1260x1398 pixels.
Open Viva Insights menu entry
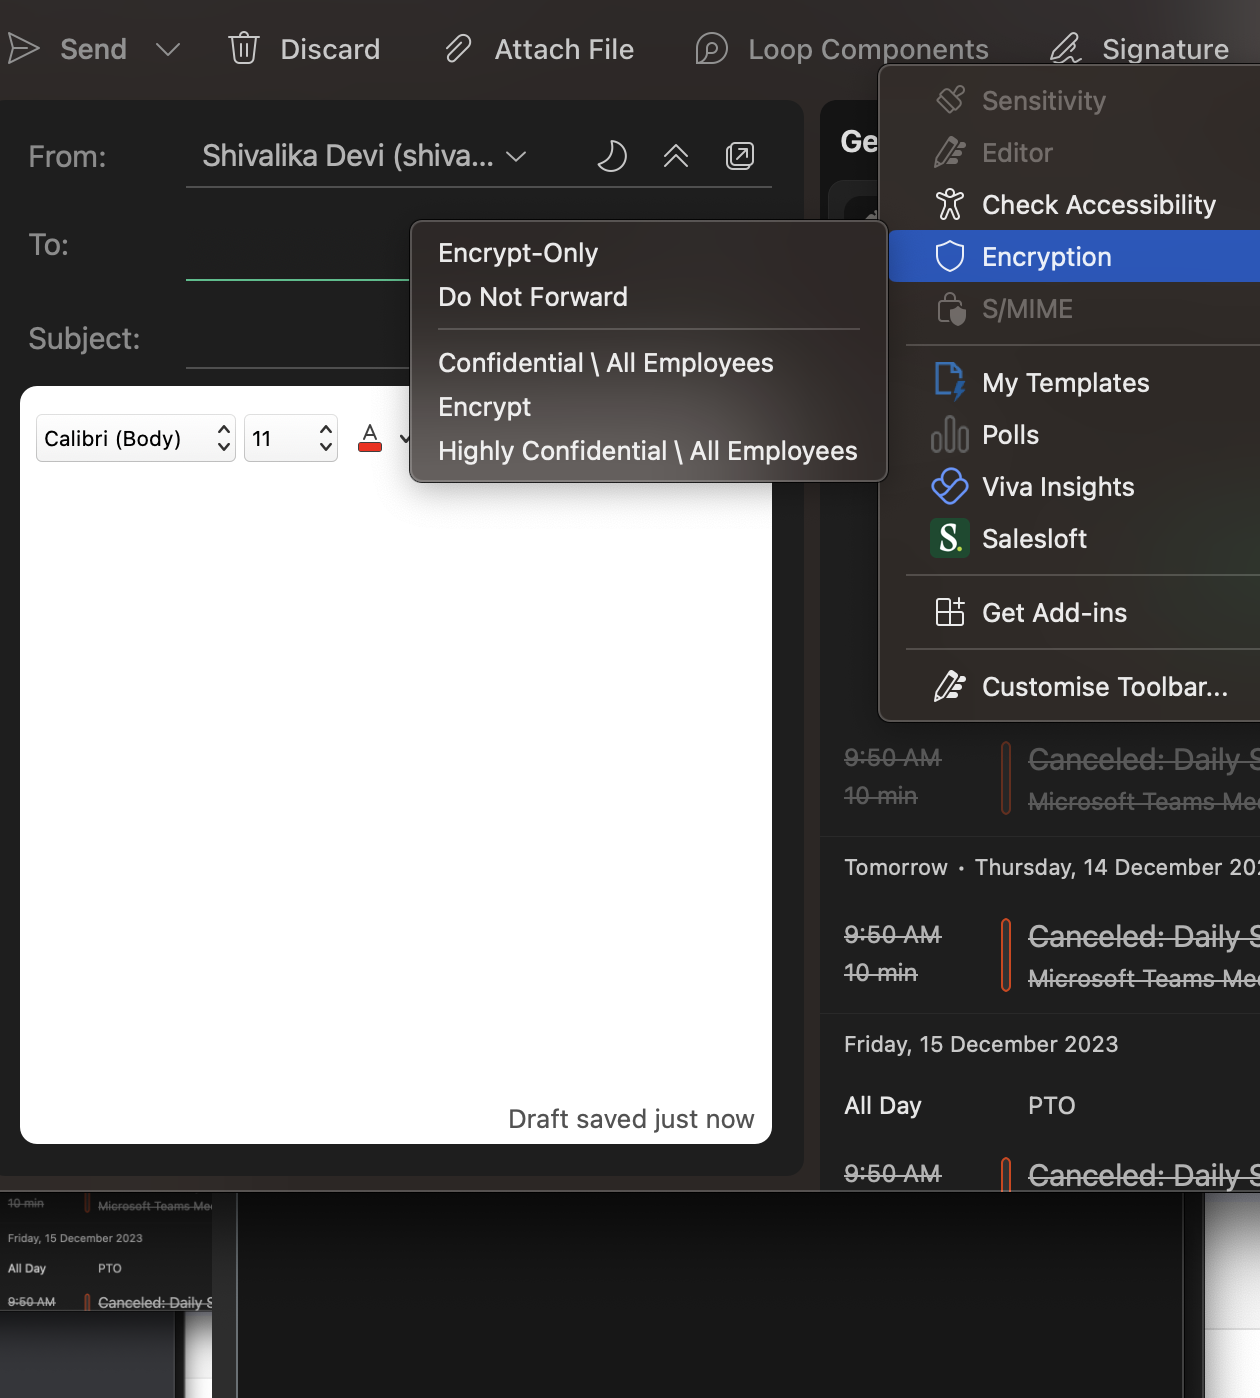coord(1058,487)
